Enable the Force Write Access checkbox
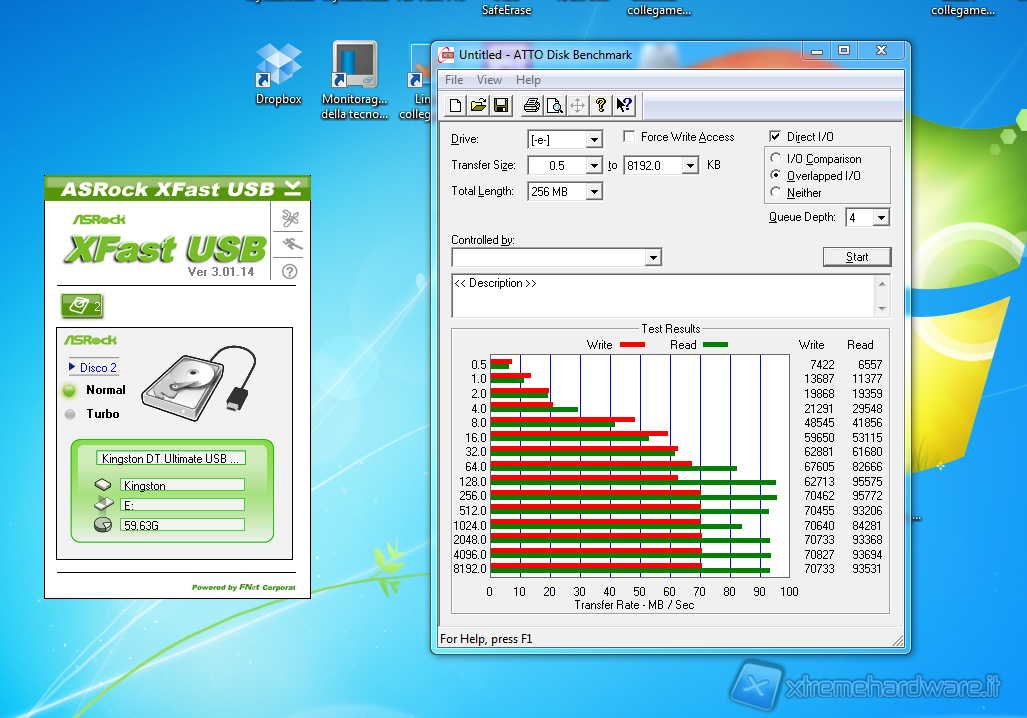The image size is (1027, 718). coord(630,137)
